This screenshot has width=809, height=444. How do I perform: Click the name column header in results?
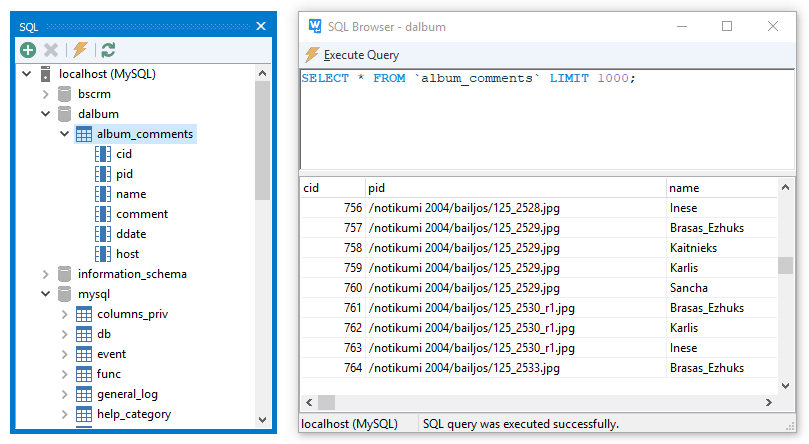(684, 188)
